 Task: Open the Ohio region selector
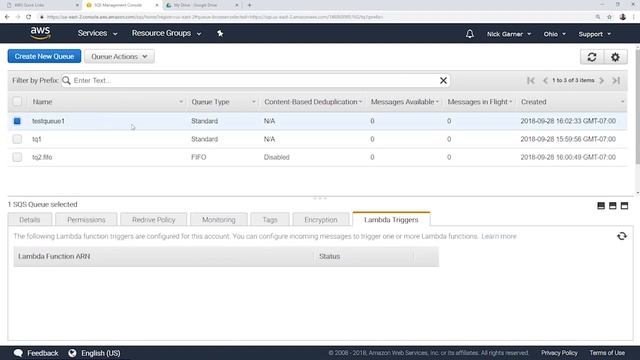click(x=554, y=34)
